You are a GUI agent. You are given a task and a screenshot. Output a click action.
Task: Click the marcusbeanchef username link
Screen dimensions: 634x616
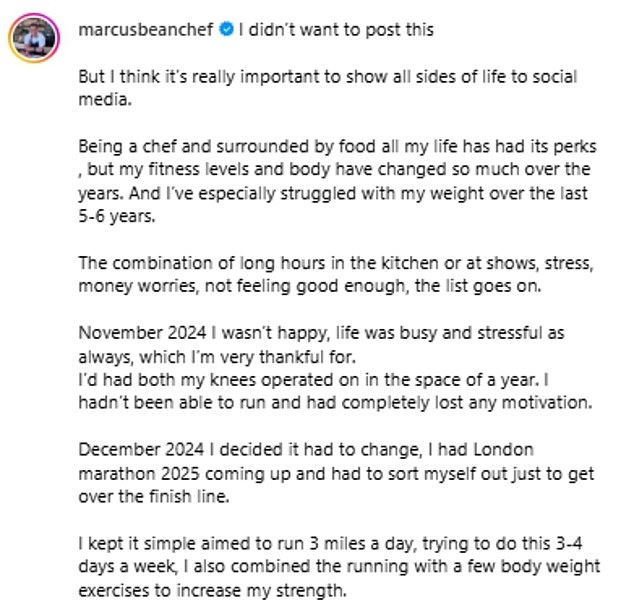[146, 30]
